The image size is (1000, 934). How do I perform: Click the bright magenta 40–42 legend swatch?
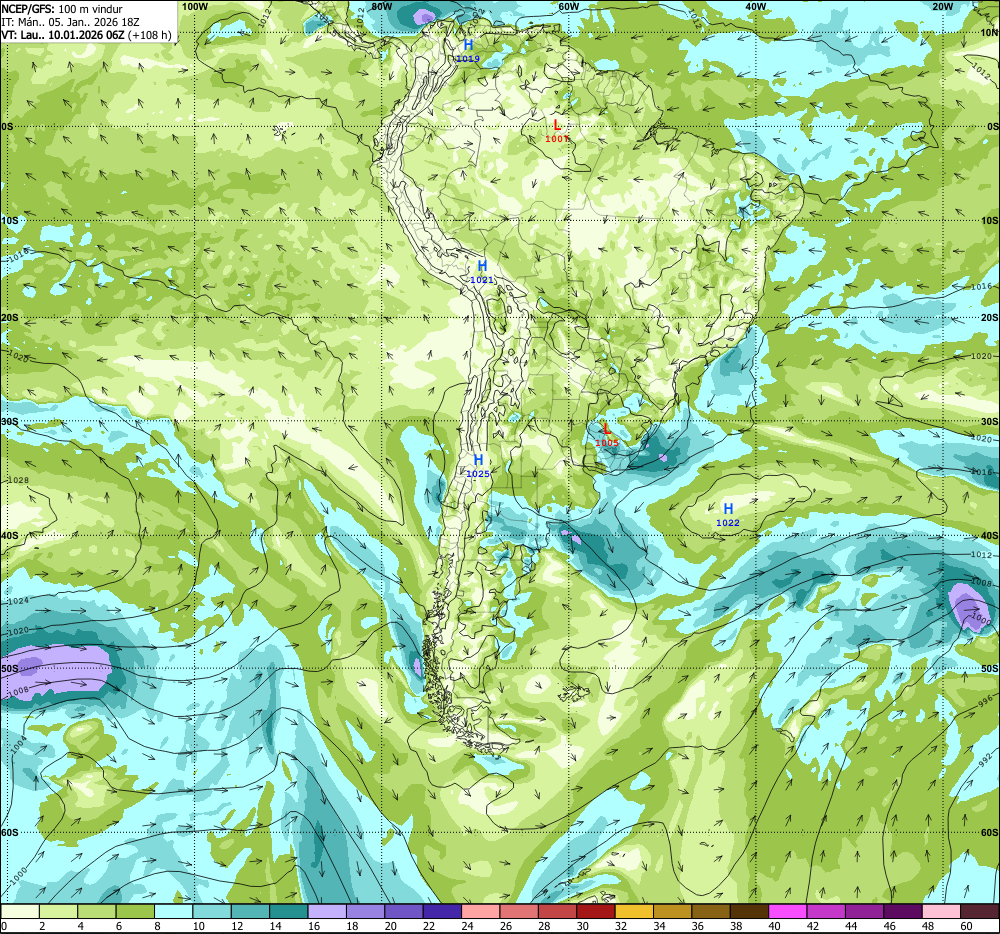(787, 912)
